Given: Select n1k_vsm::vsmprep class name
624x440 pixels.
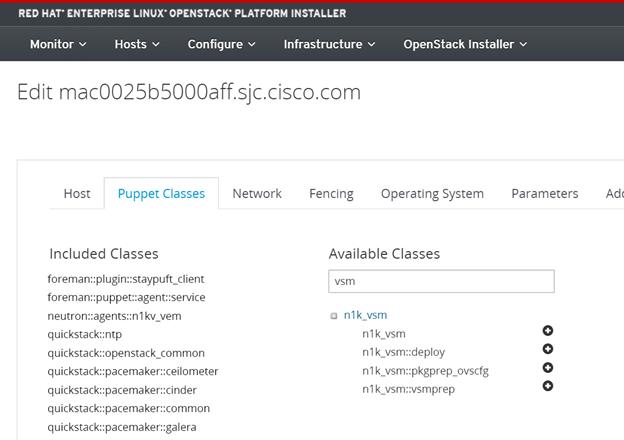Looking at the screenshot, I should (x=408, y=389).
